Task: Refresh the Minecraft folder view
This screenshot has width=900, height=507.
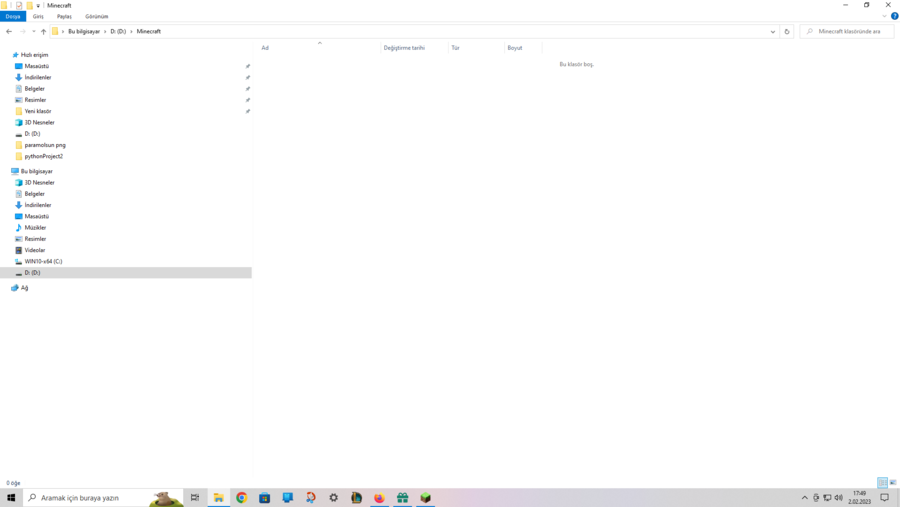Action: pyautogui.click(x=787, y=32)
